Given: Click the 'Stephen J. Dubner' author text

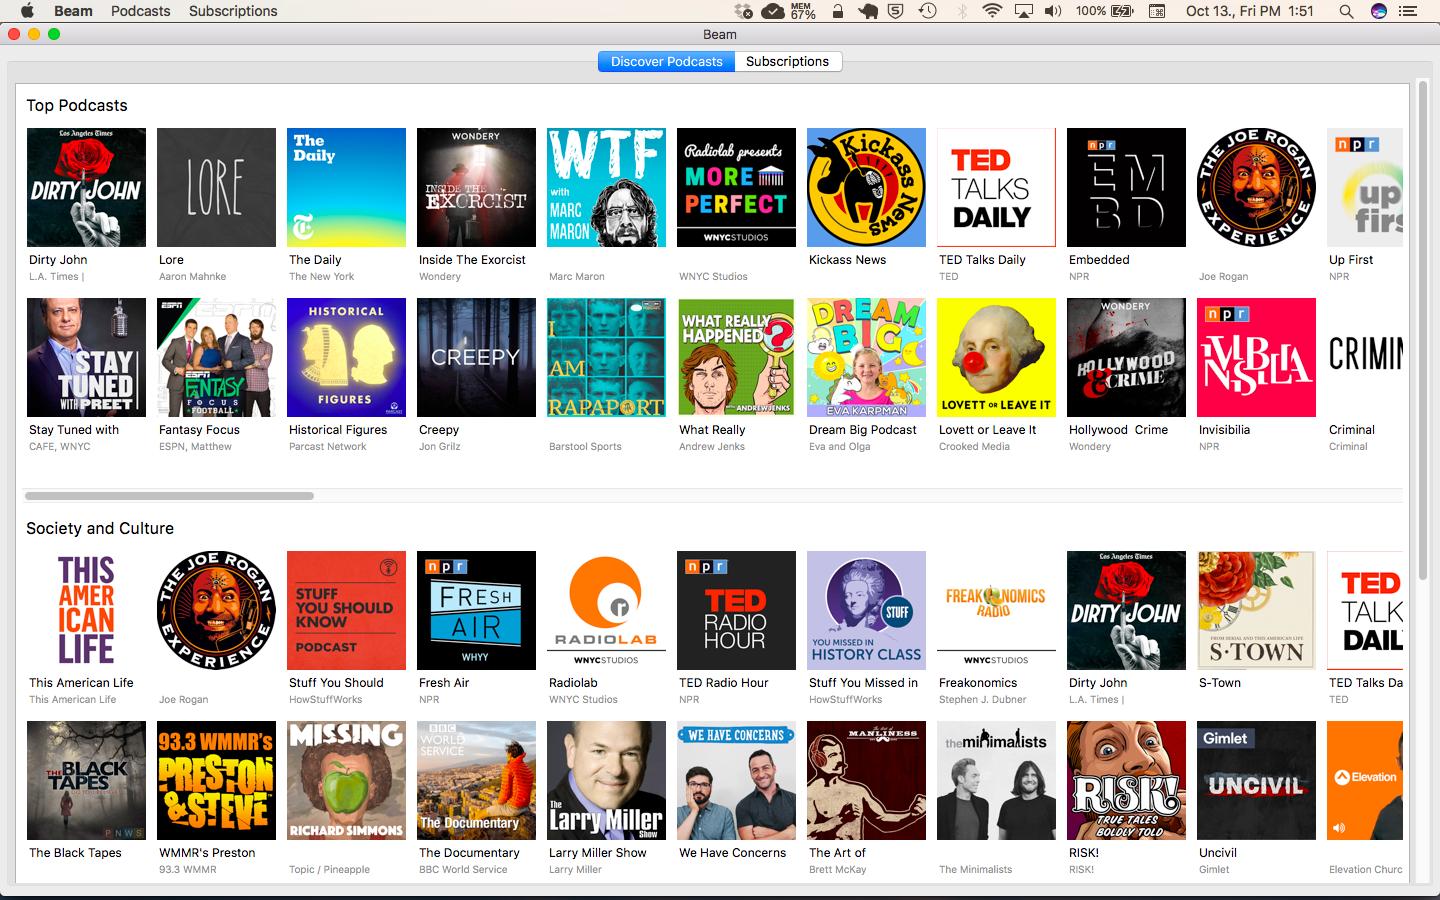Looking at the screenshot, I should point(982,700).
